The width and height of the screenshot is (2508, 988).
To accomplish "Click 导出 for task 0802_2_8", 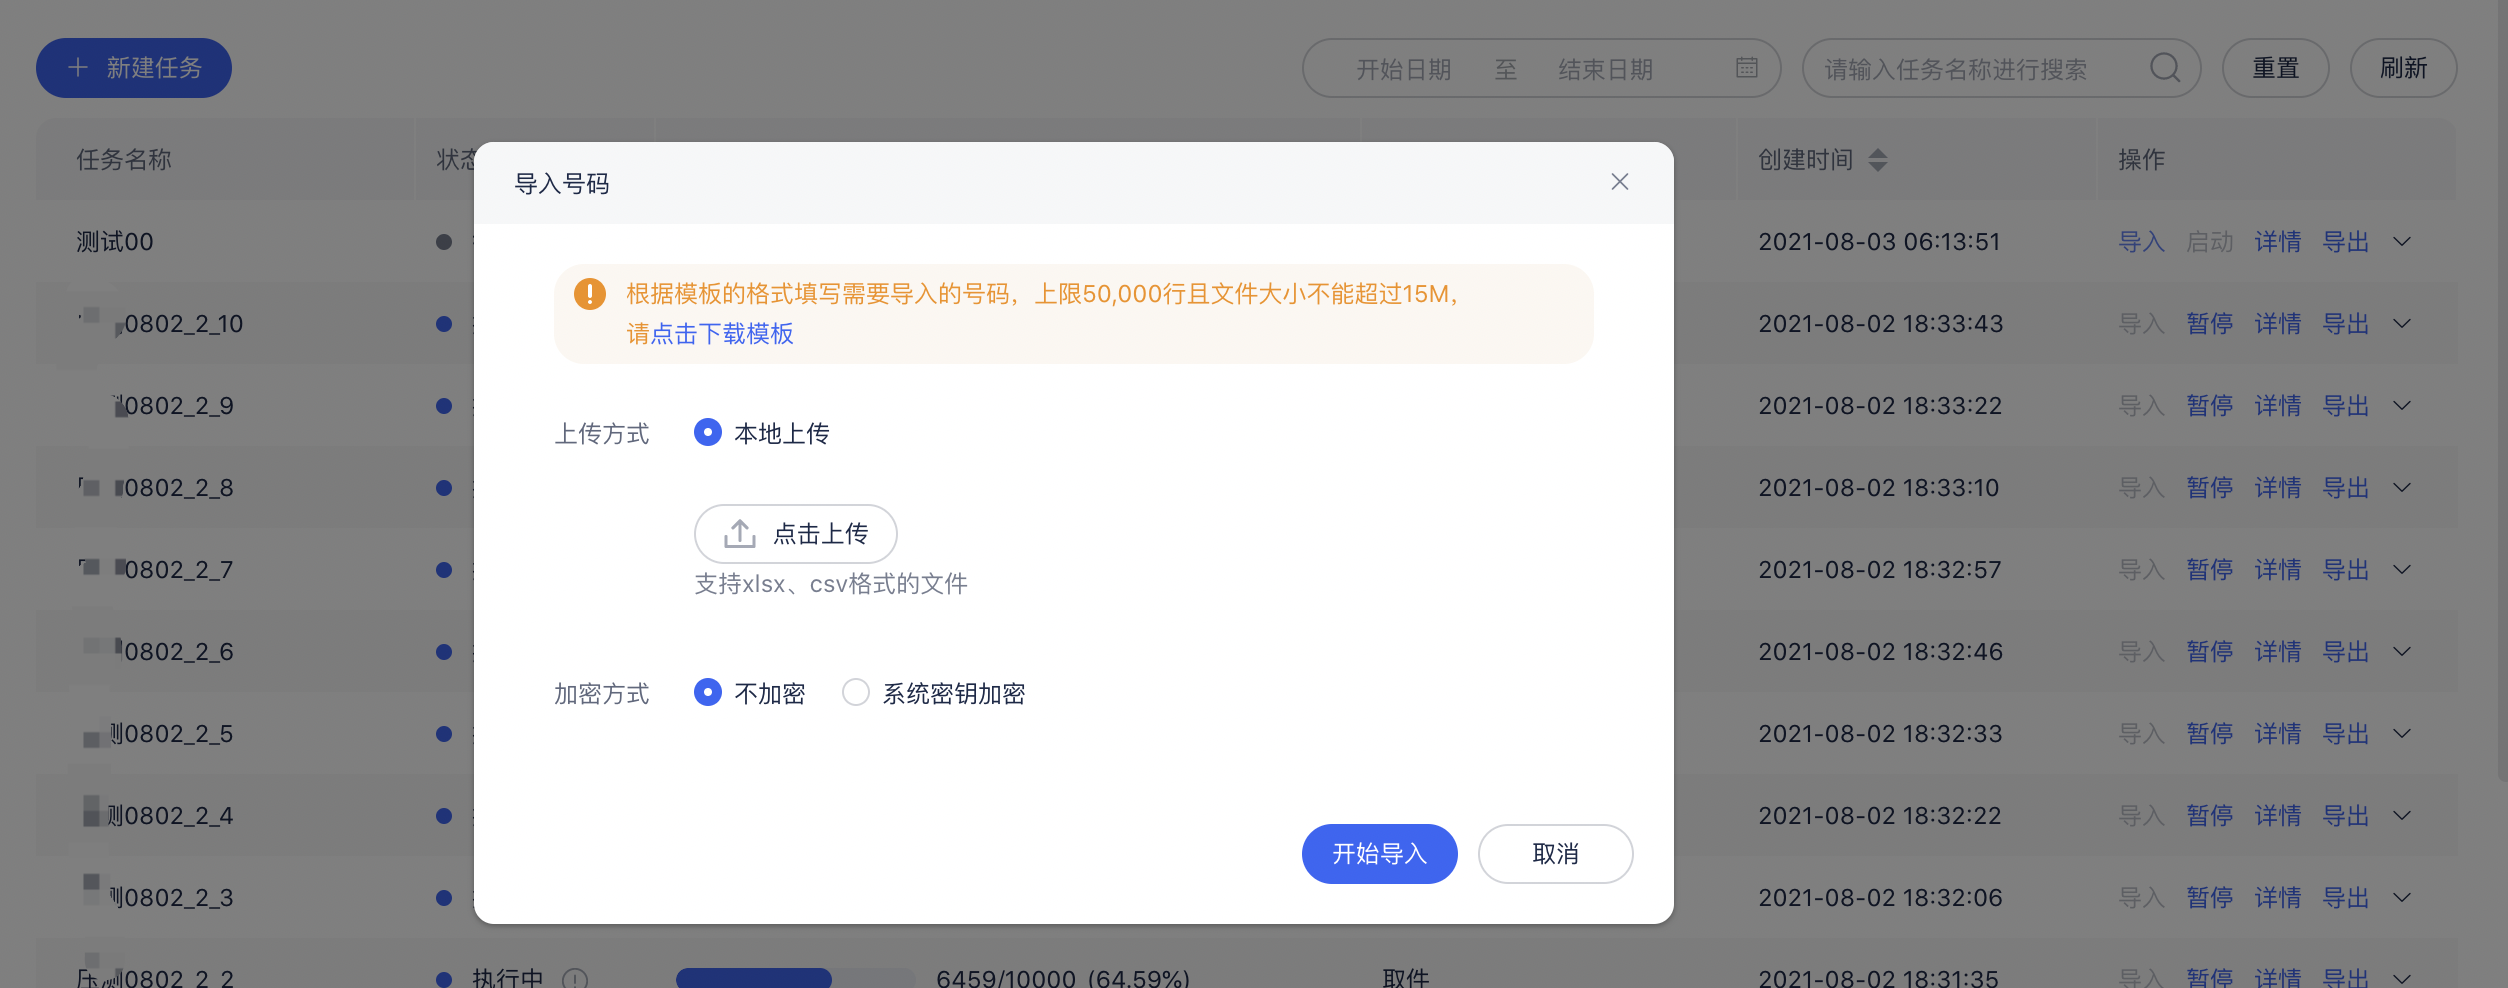I will point(2345,488).
